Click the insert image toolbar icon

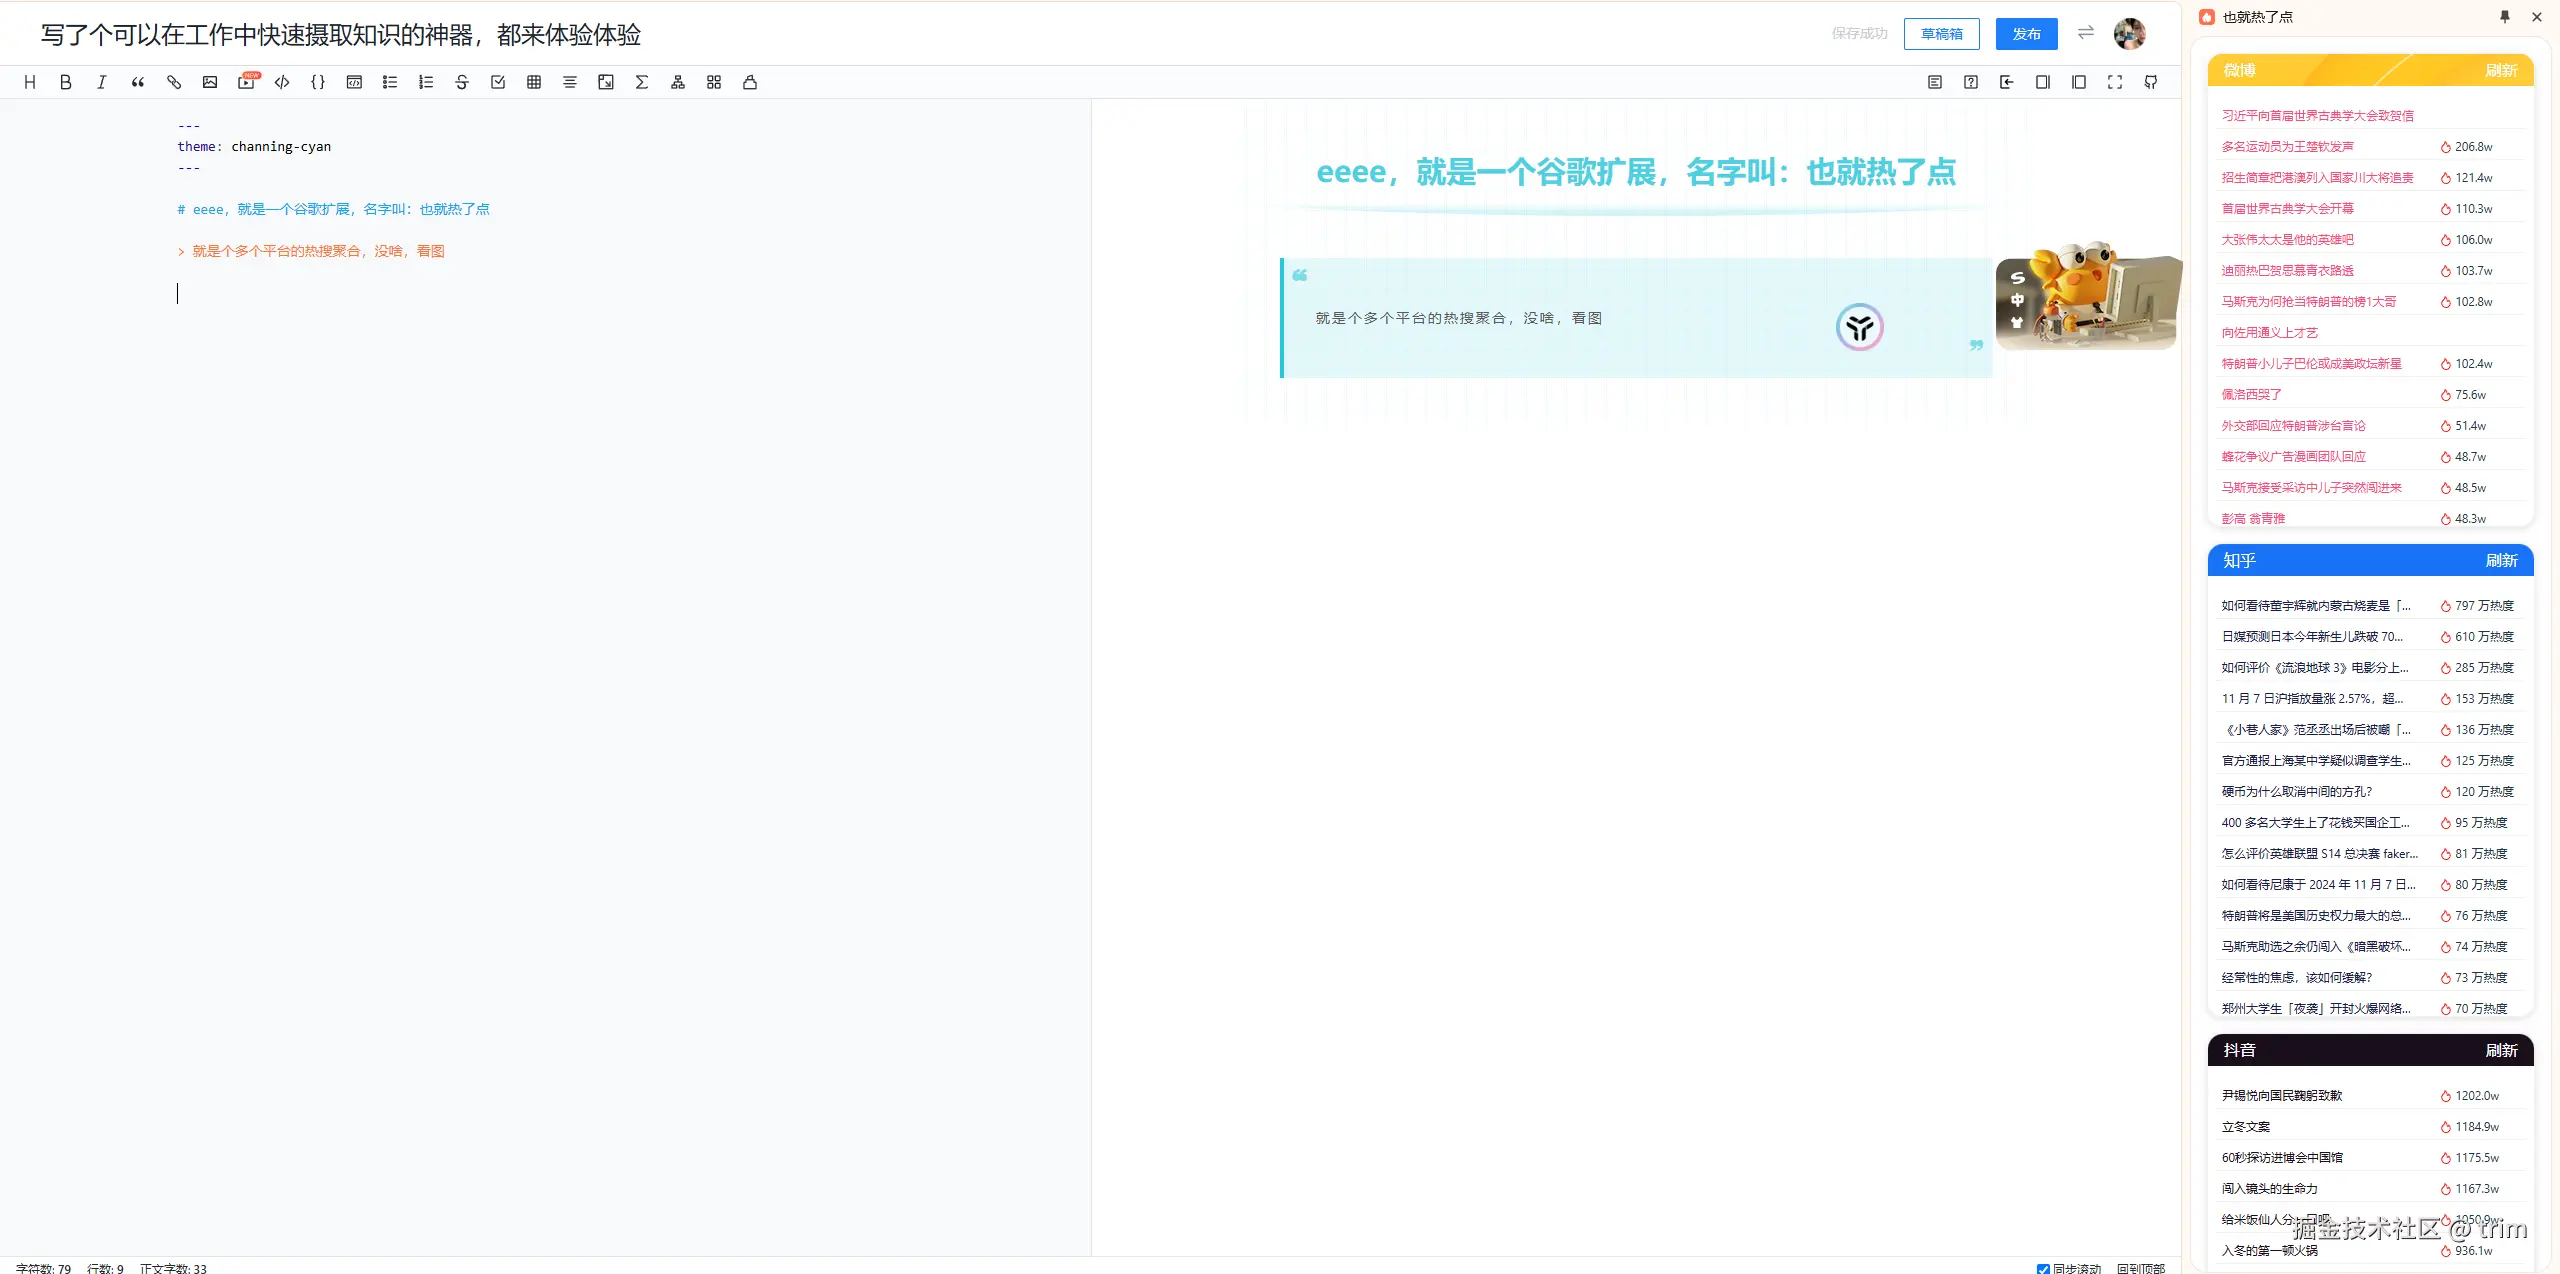pos(210,82)
